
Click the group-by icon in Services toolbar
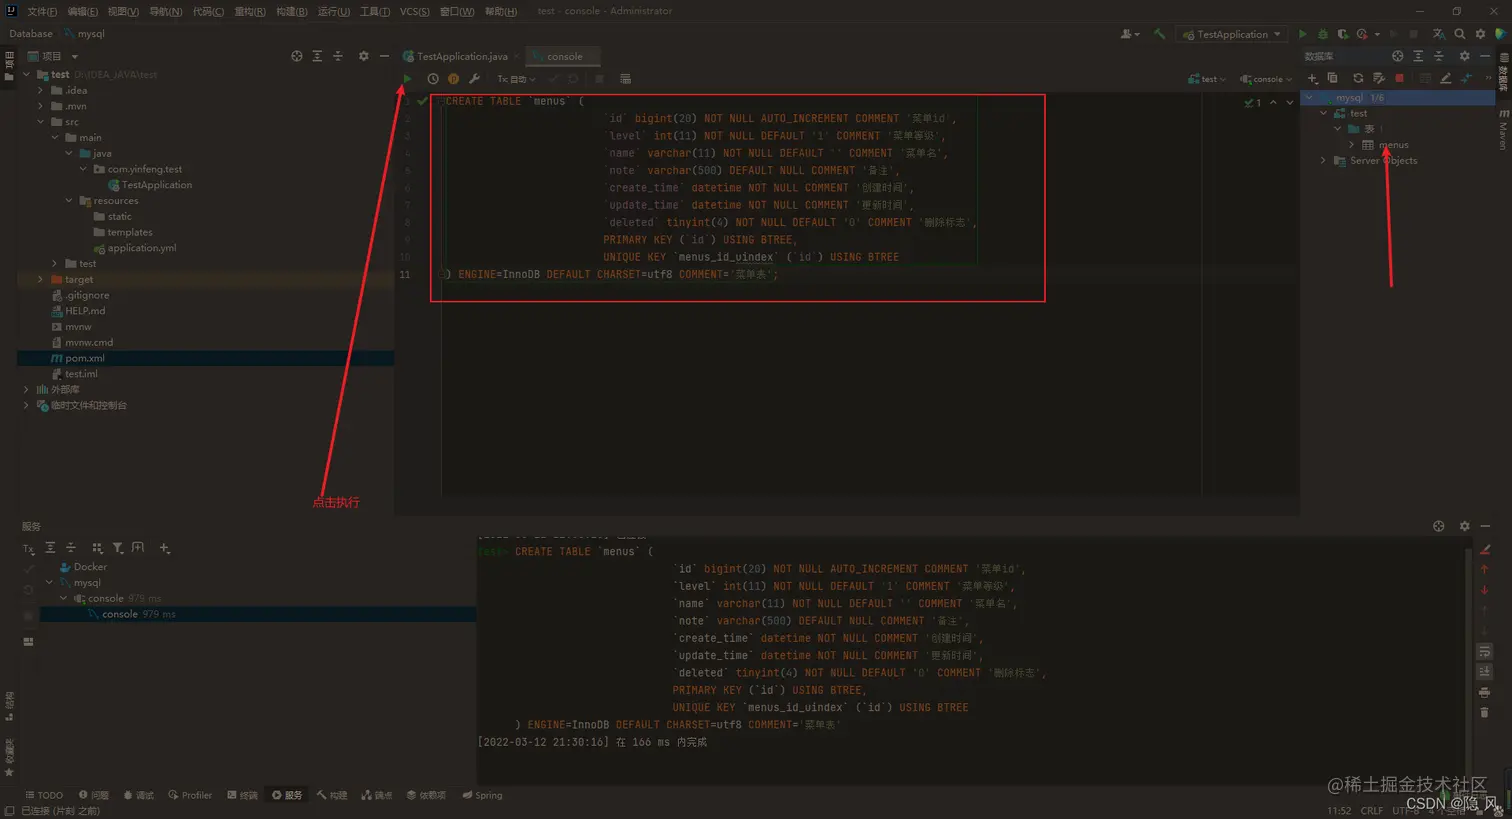click(96, 548)
